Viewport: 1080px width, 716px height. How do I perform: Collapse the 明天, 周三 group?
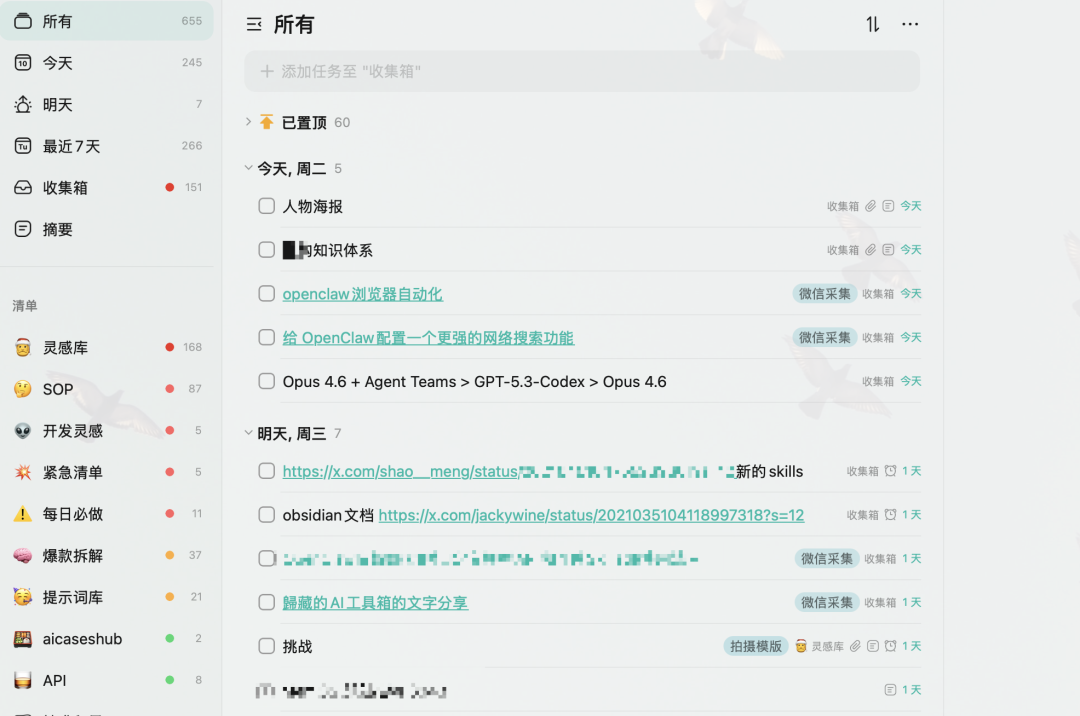(248, 433)
